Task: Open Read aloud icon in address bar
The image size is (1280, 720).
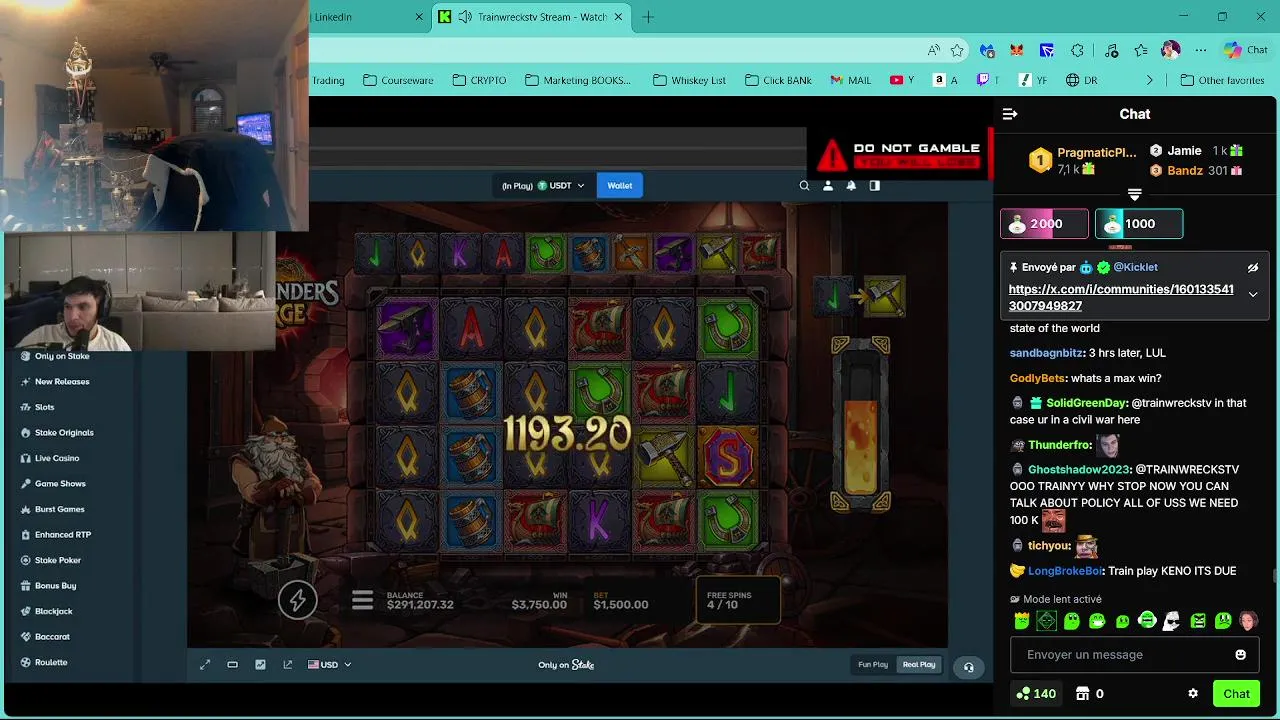Action: (x=933, y=50)
